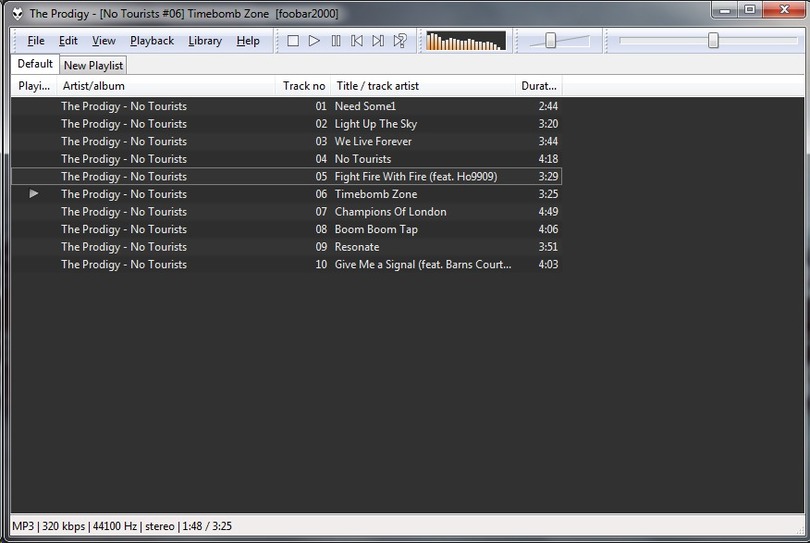The image size is (810, 543).
Task: Select track 04 No Tourists title
Action: [x=363, y=159]
